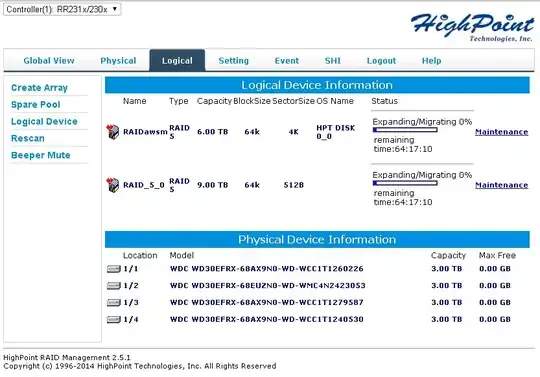Click the Max Free column header
The height and width of the screenshot is (377, 540).
pos(497,255)
